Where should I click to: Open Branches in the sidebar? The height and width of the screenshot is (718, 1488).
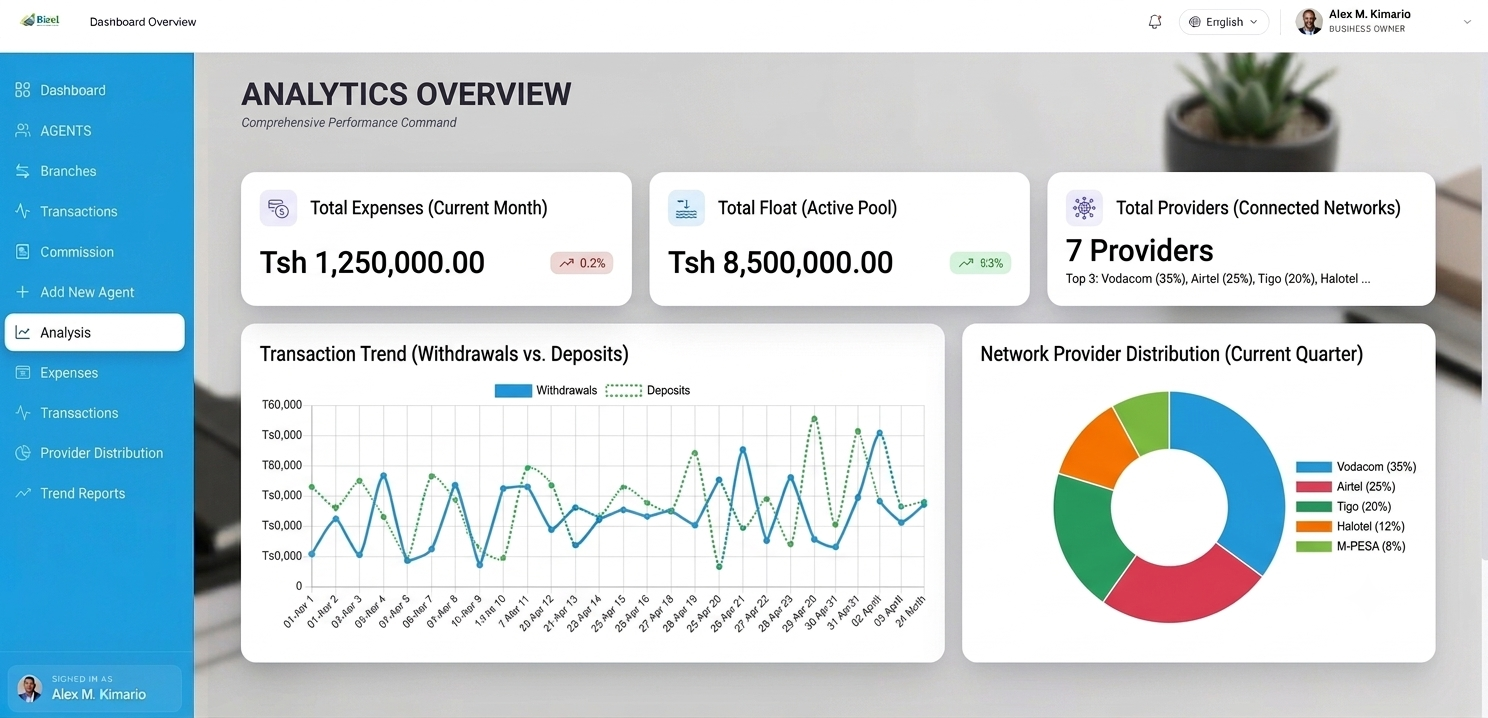[95, 171]
